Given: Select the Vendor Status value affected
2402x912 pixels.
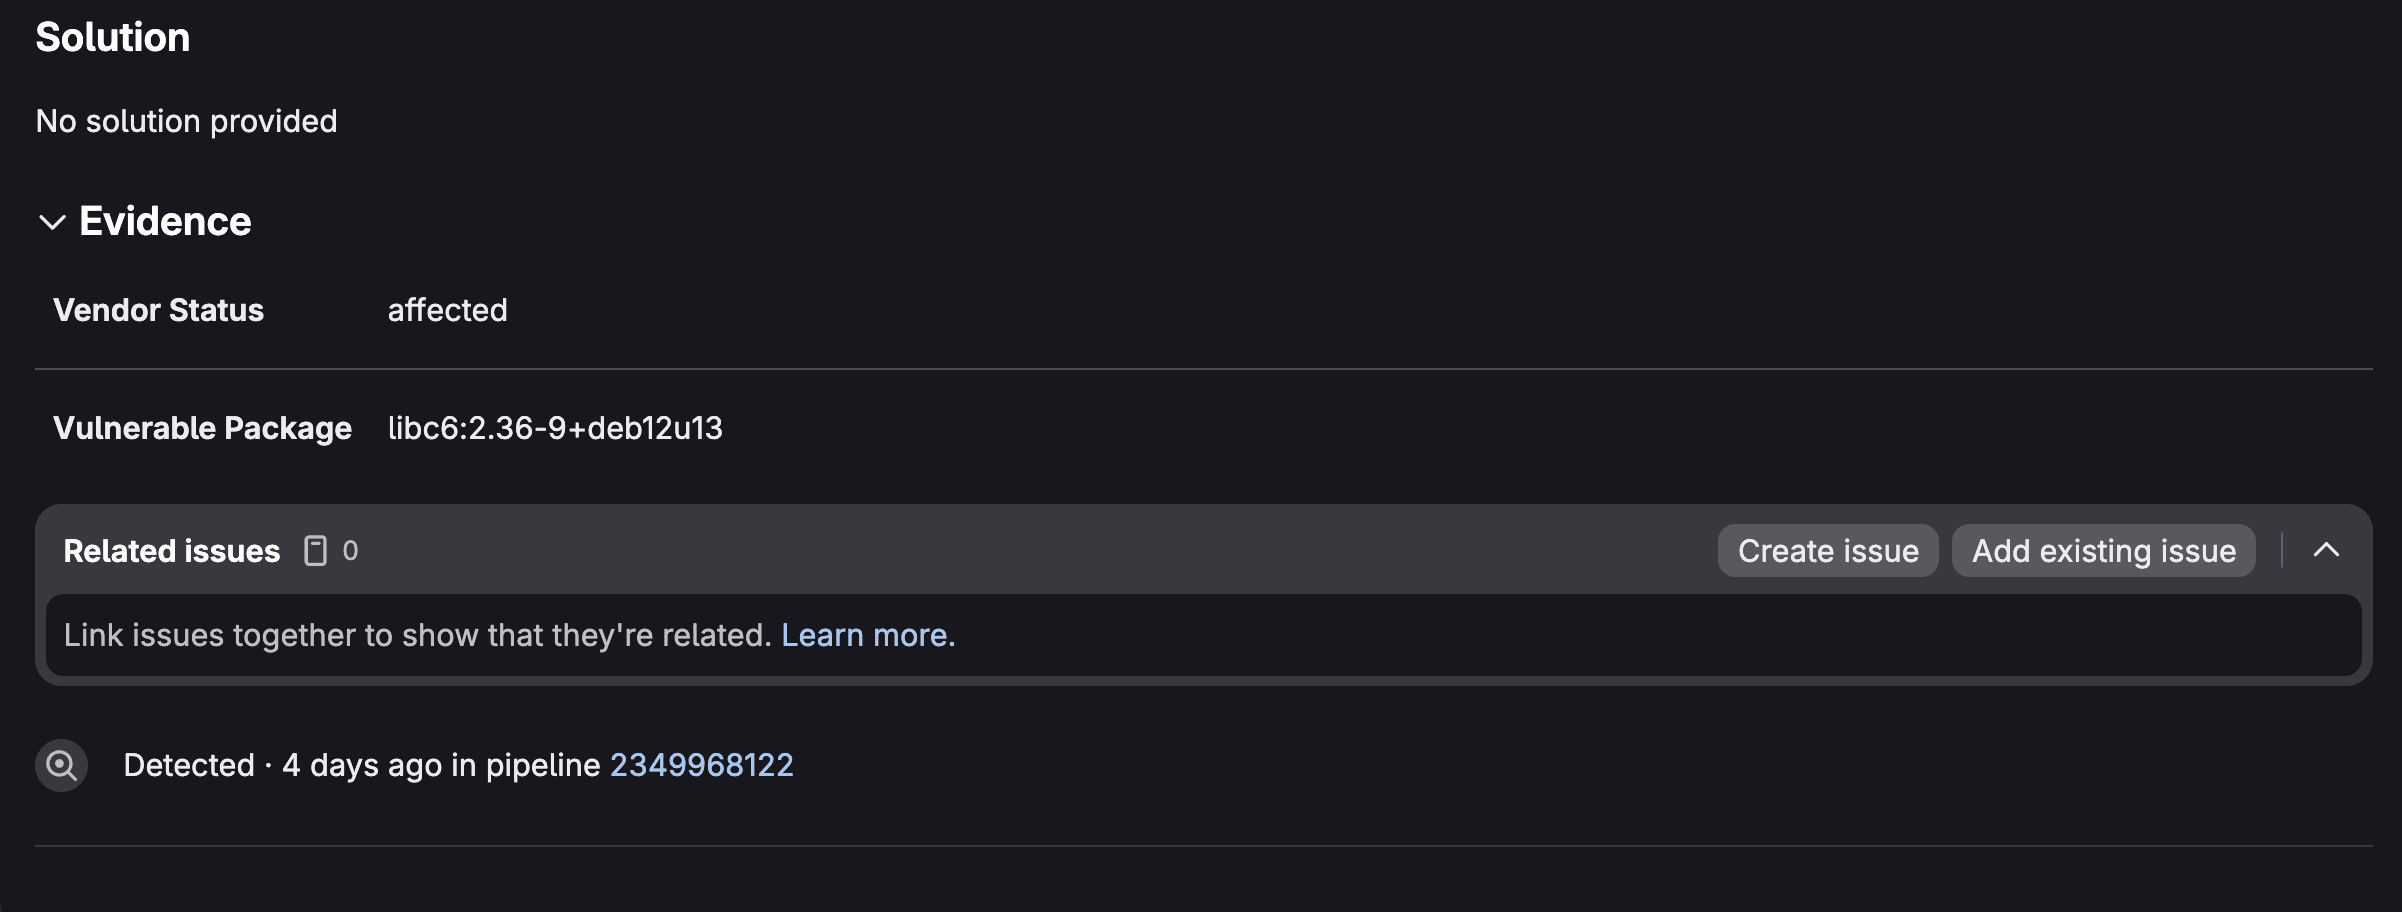Looking at the screenshot, I should tap(448, 310).
